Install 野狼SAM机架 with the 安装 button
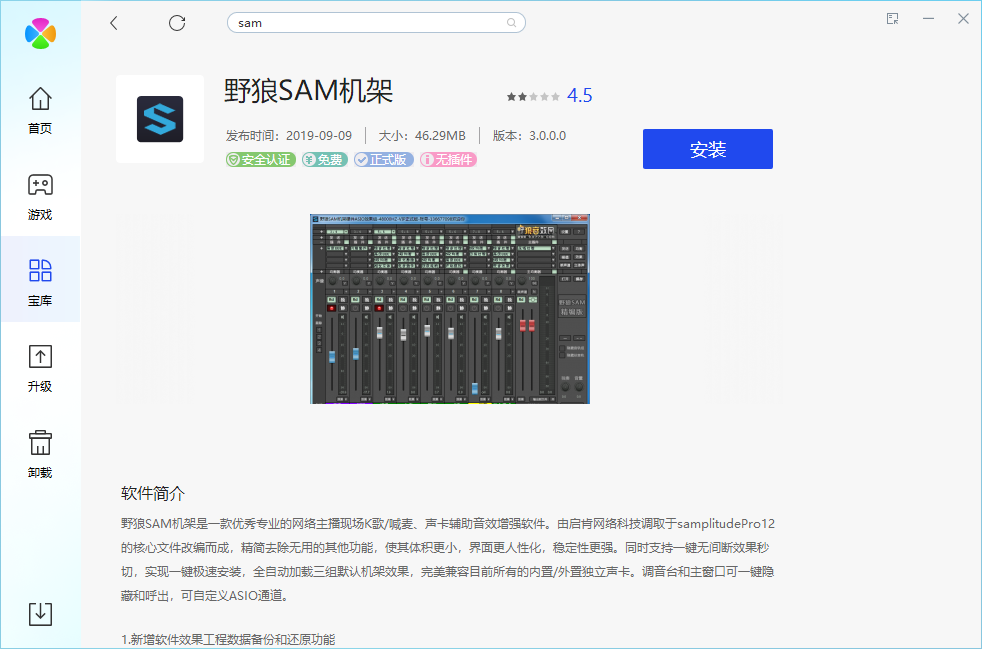Image resolution: width=982 pixels, height=649 pixels. click(708, 149)
